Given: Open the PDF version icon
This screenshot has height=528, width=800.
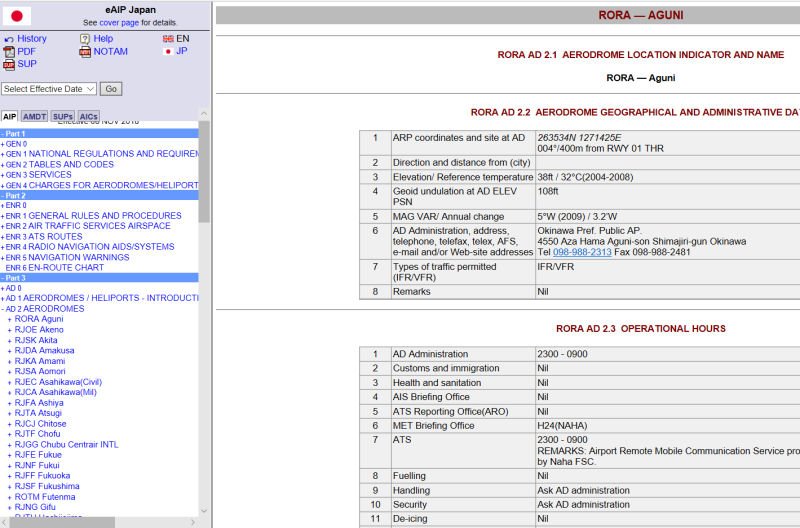Looking at the screenshot, I should pos(9,52).
